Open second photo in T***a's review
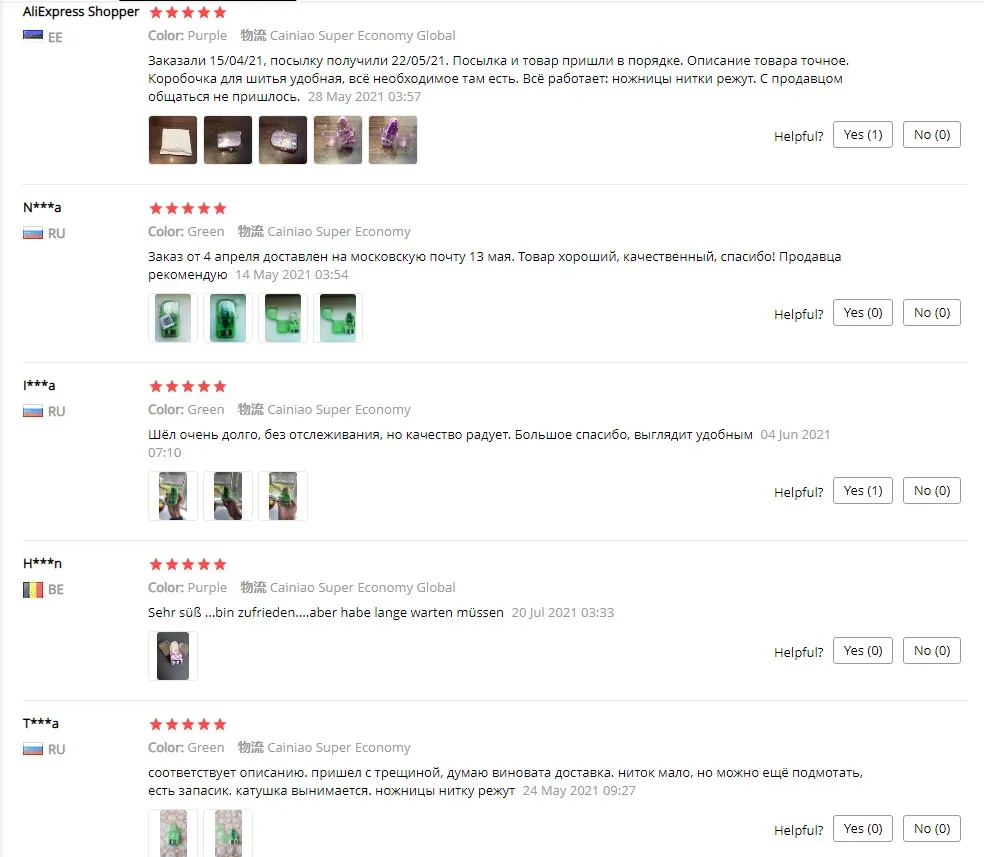 click(228, 833)
